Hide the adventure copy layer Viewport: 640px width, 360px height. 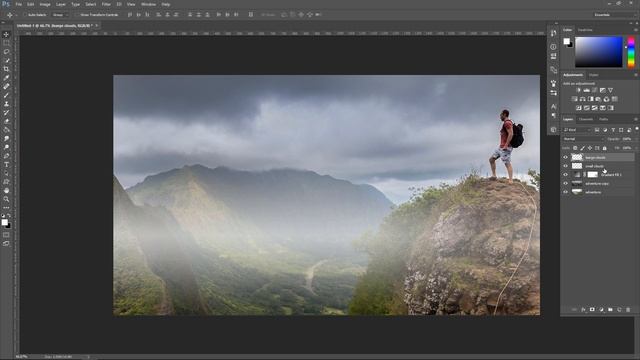[566, 183]
